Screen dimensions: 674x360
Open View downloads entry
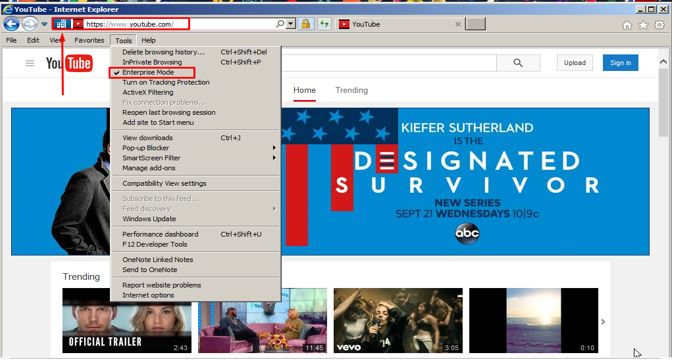pyautogui.click(x=196, y=138)
